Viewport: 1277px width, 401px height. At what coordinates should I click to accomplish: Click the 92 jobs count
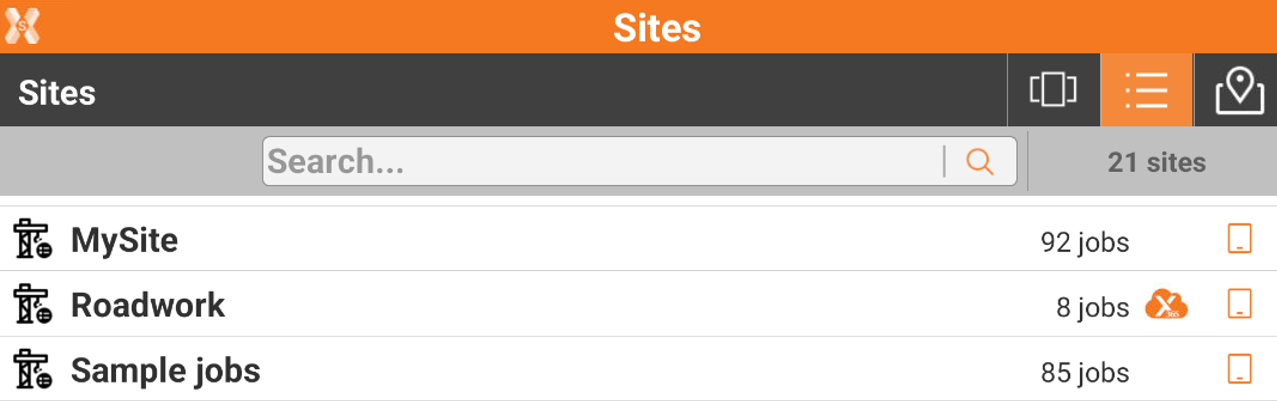pos(1084,242)
